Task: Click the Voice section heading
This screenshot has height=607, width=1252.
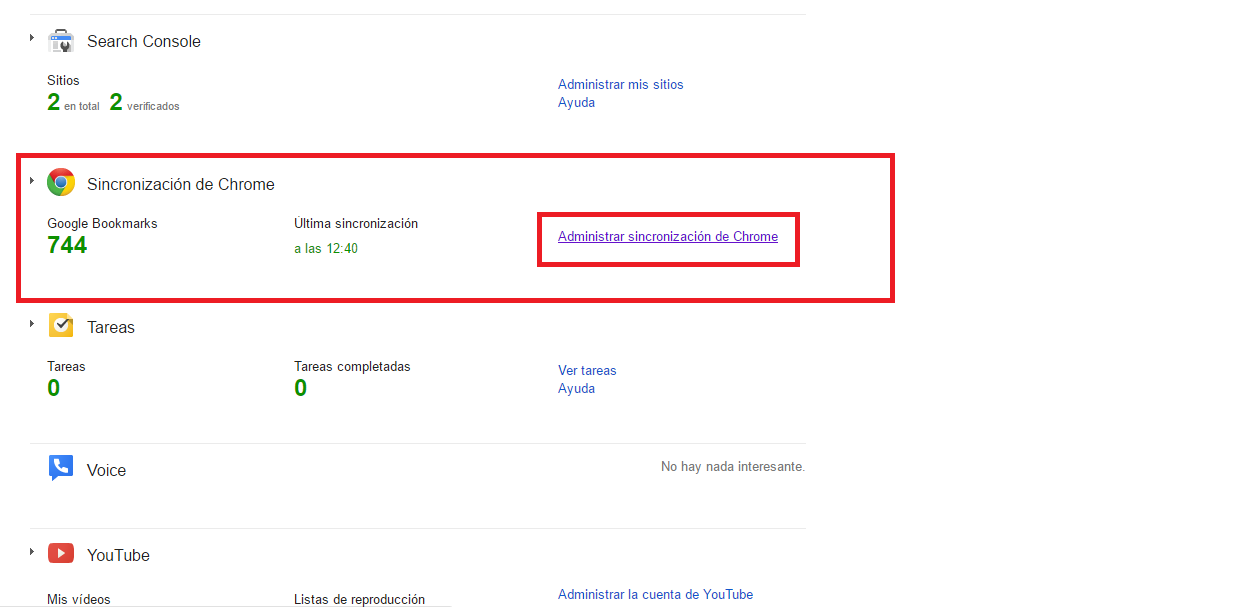Action: (107, 470)
